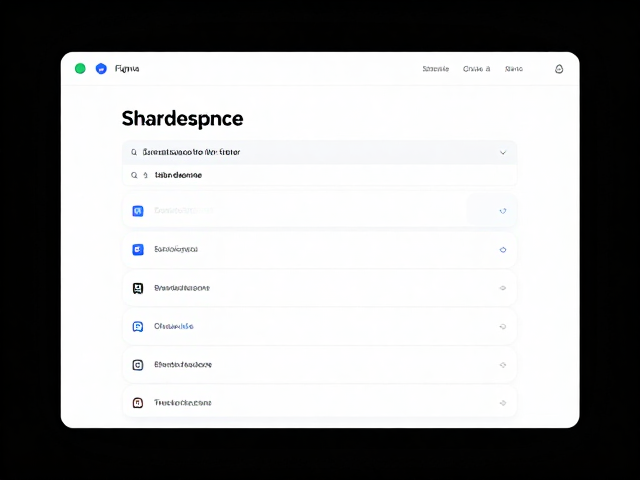
Task: Open the middle of three header navigation links
Action: click(x=476, y=69)
